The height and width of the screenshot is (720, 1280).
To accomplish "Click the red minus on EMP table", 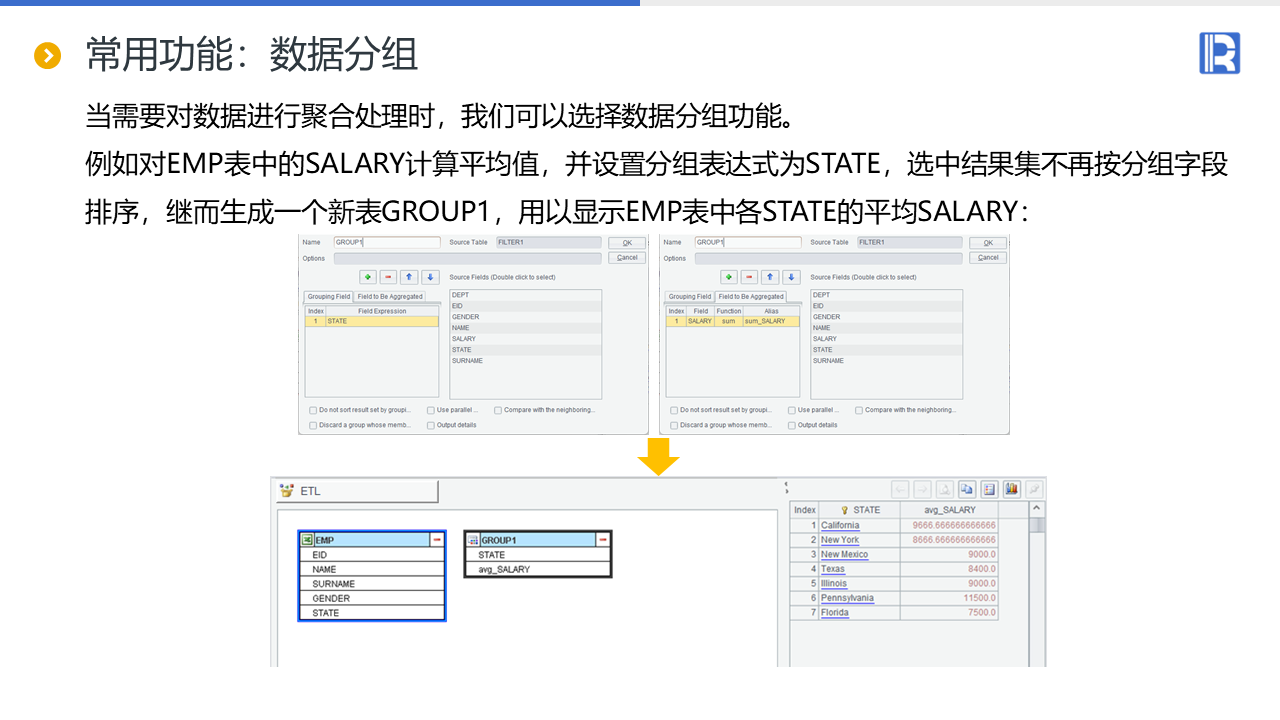I will (437, 540).
